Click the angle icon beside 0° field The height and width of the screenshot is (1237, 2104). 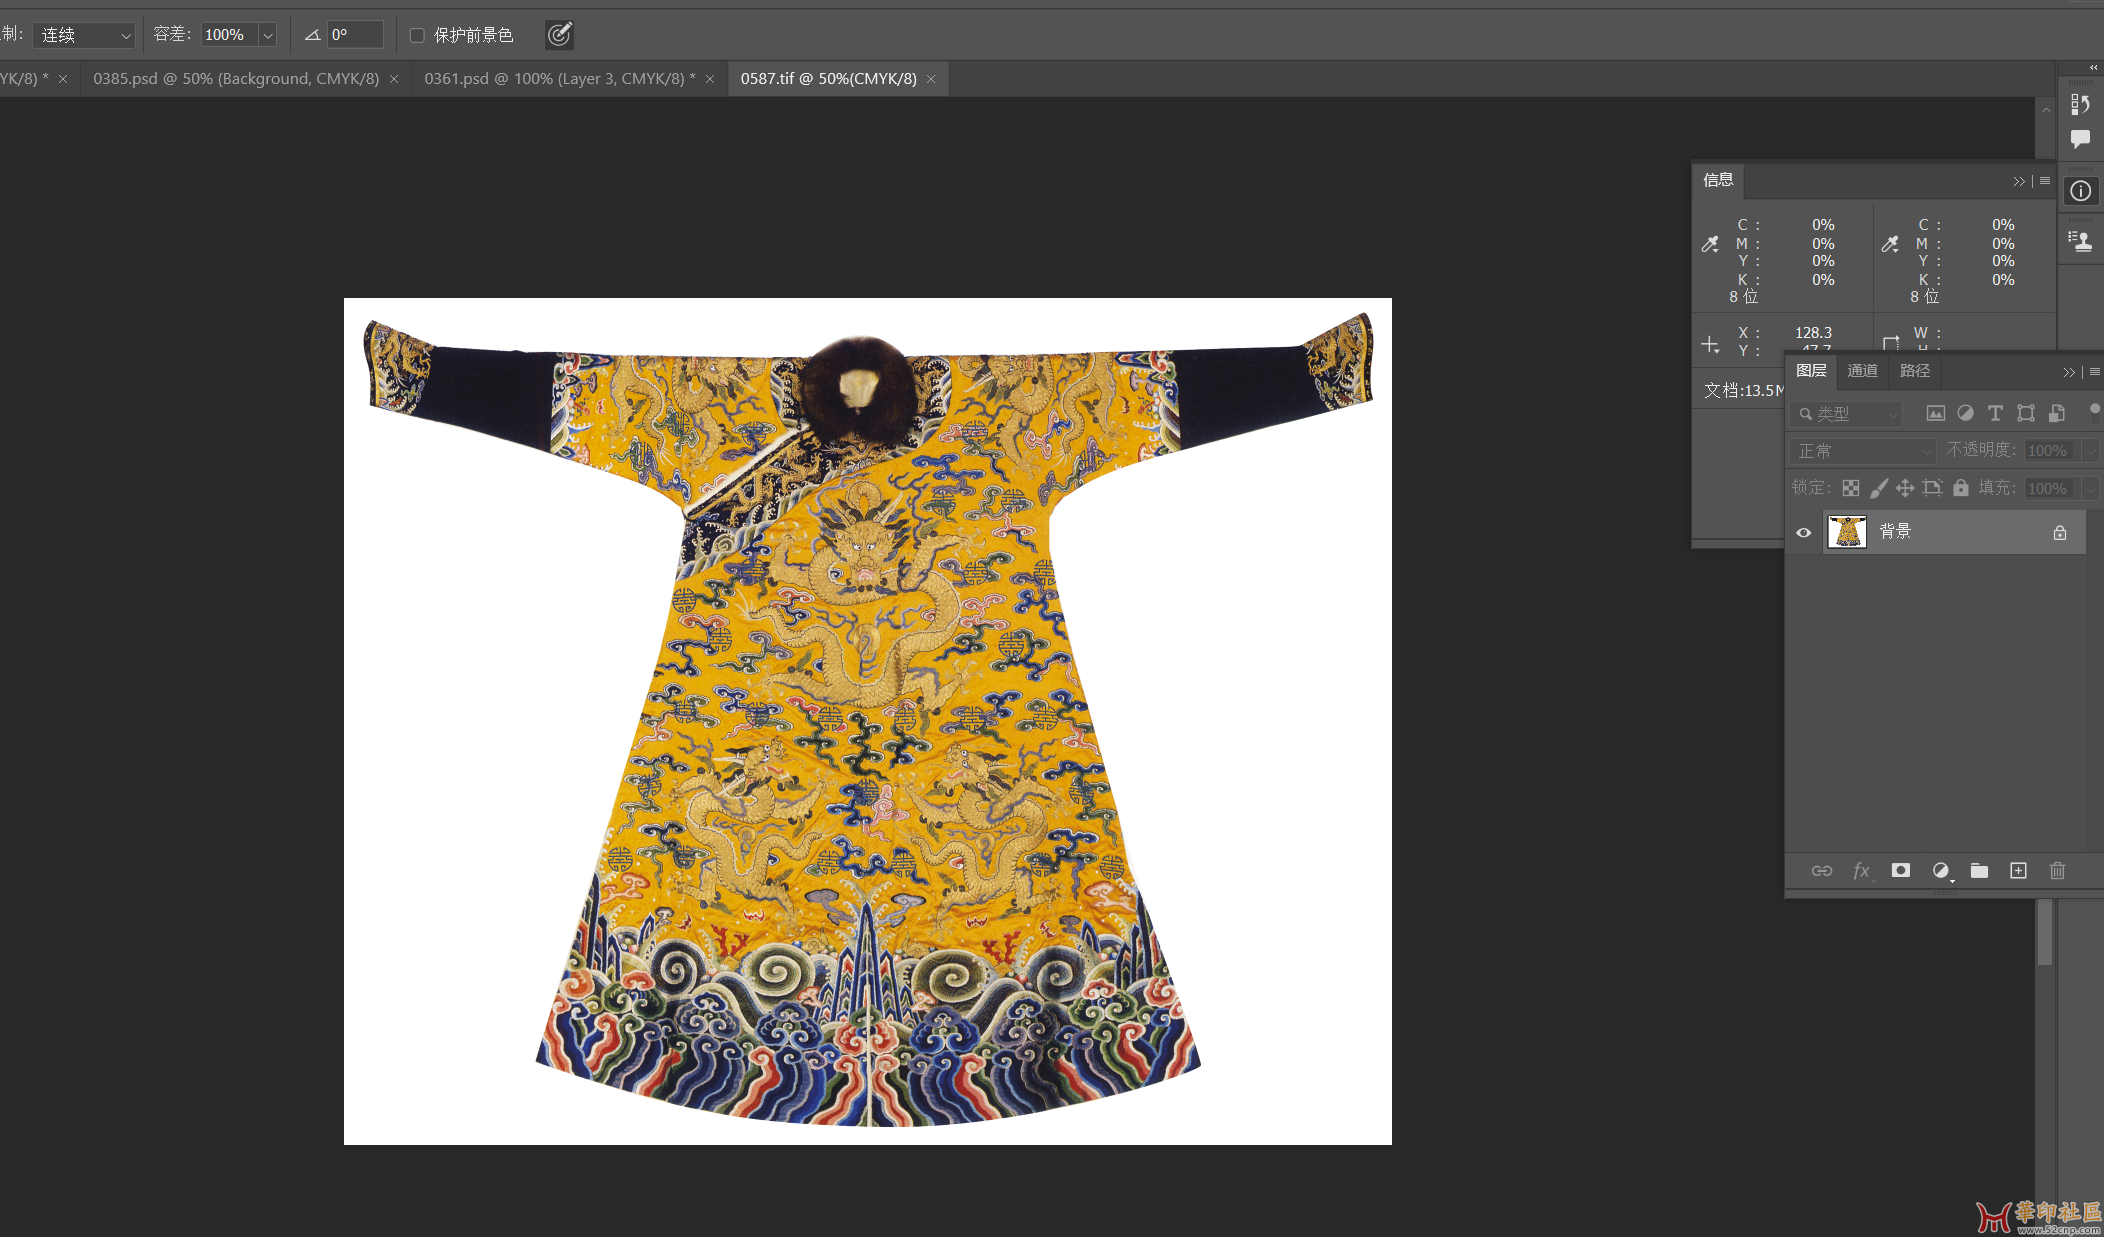pos(312,35)
